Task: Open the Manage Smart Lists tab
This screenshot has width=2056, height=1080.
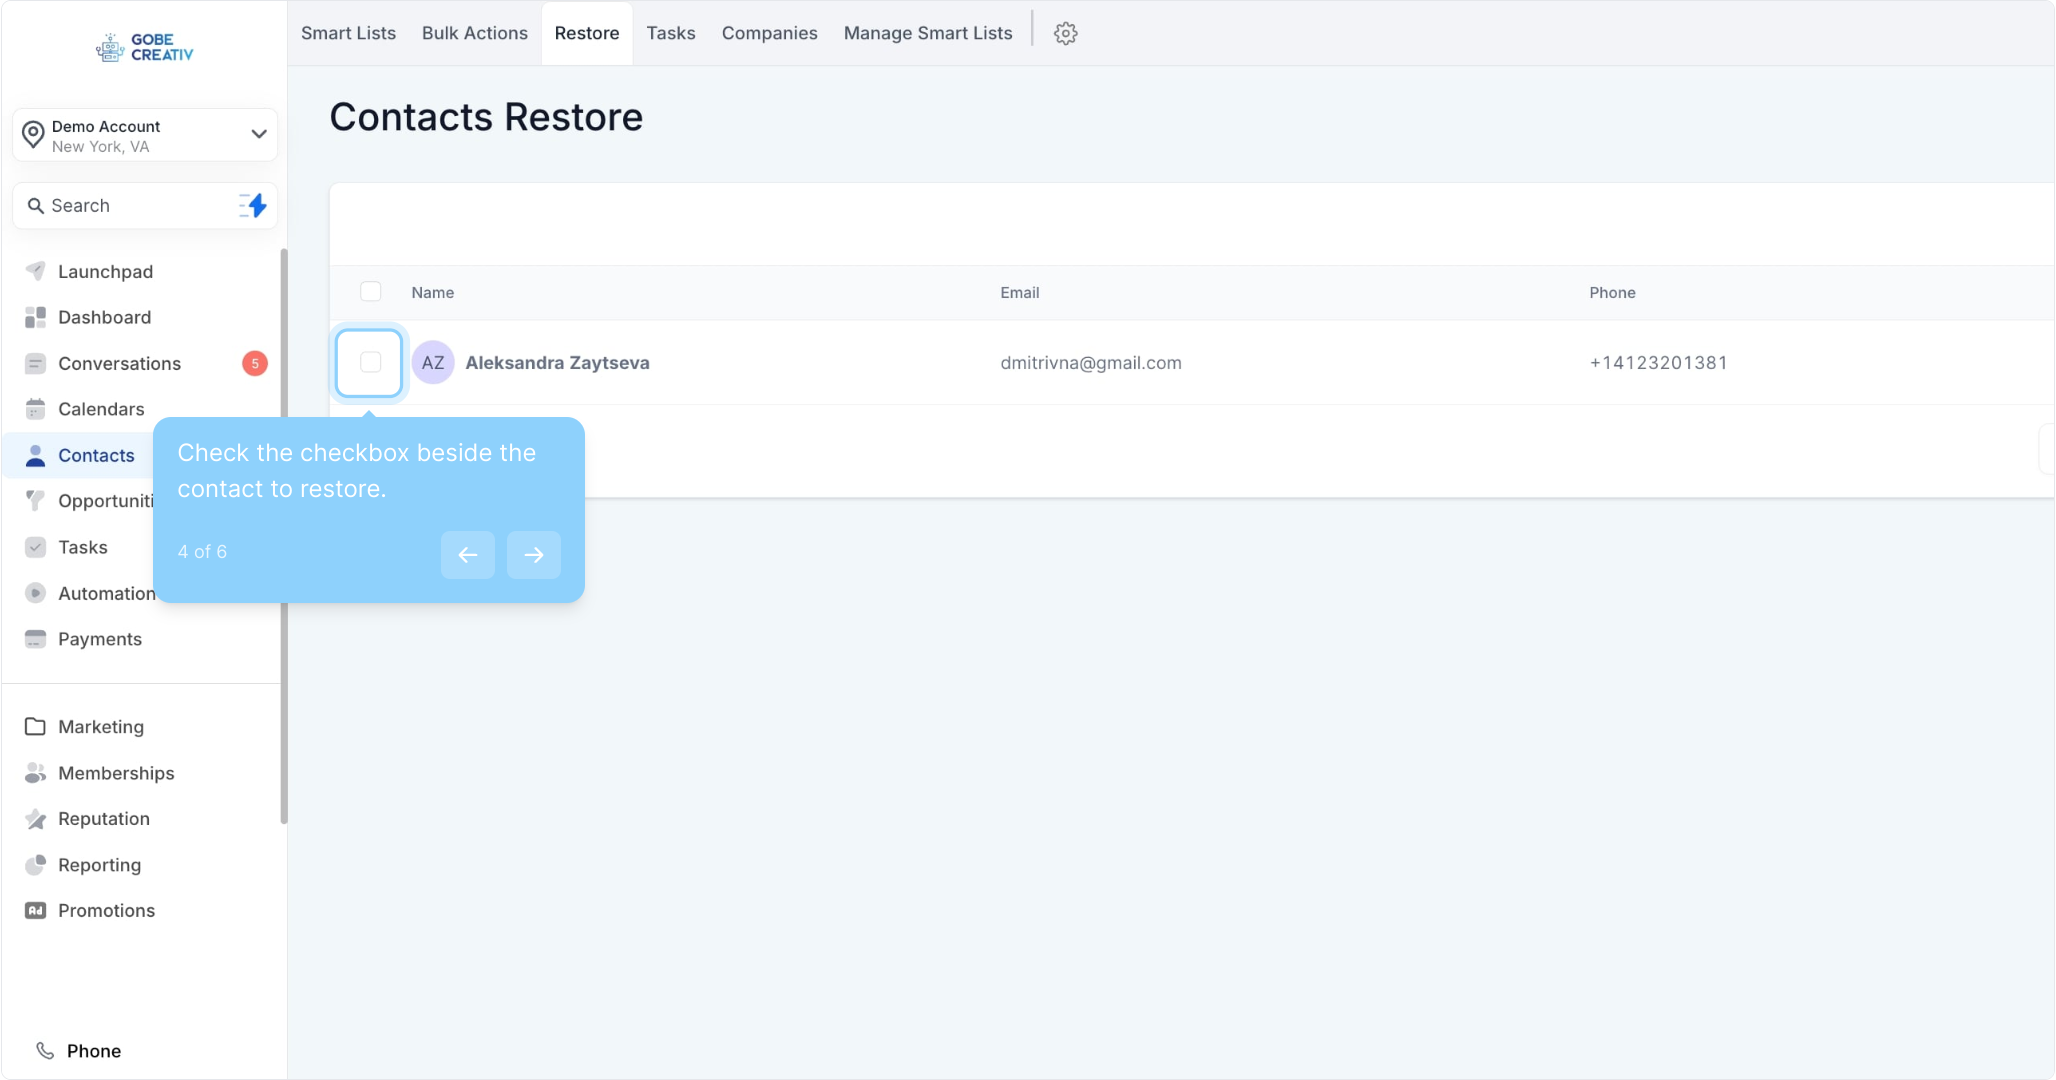Action: point(927,33)
